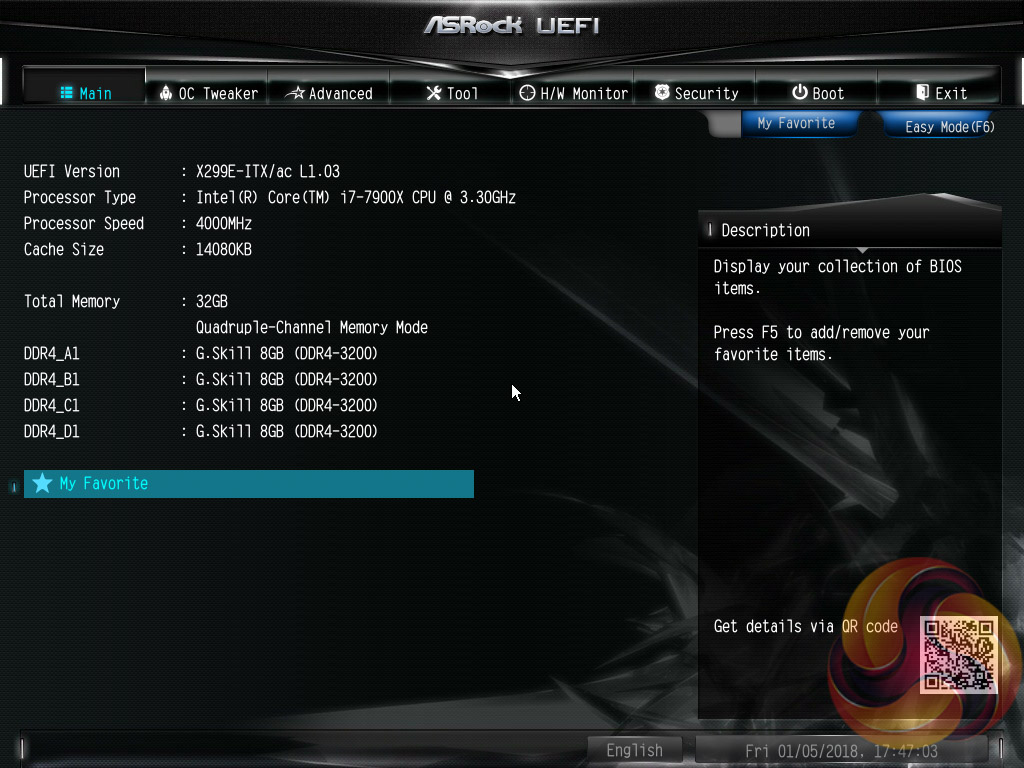Click the Processor Type value Intel Core i7-7900X
Viewport: 1024px width, 768px height.
356,198
